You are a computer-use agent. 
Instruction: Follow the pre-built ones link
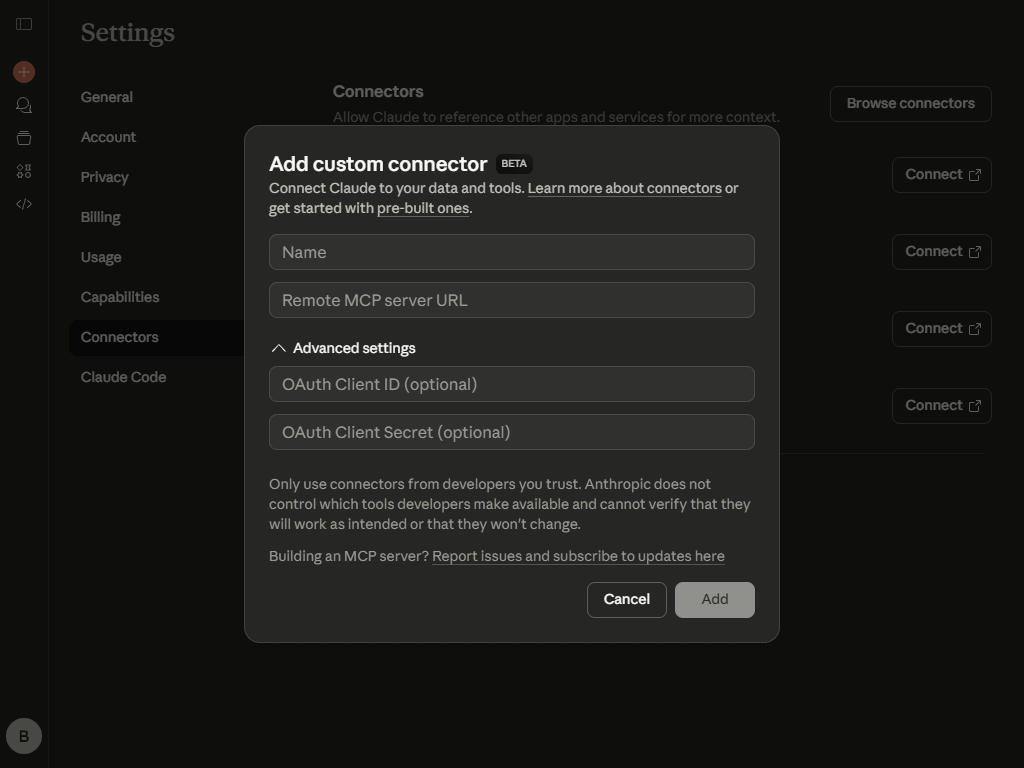[422, 208]
